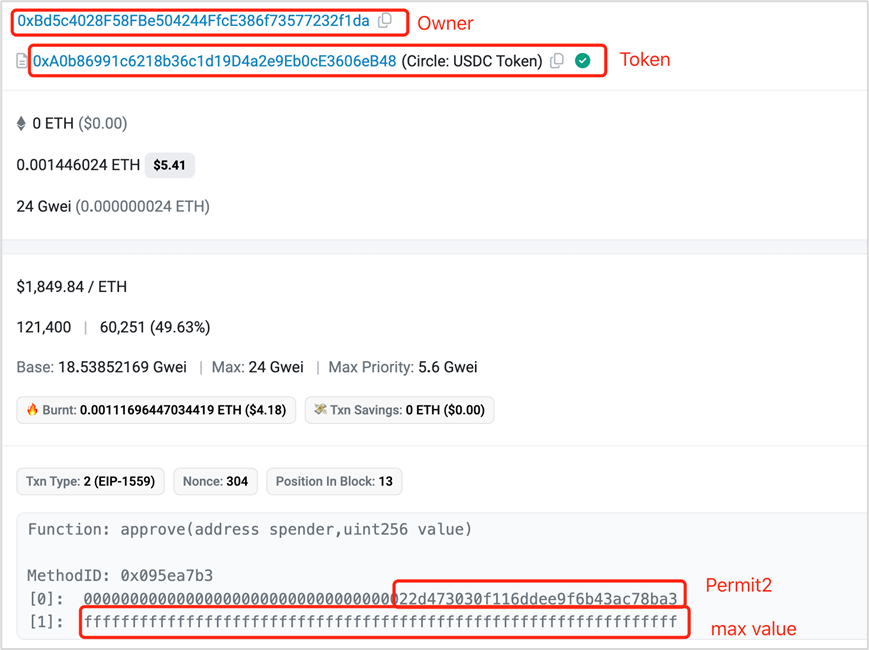869x650 pixels.
Task: Open owner address 0xBd5c4028...f1da link
Action: (193, 21)
